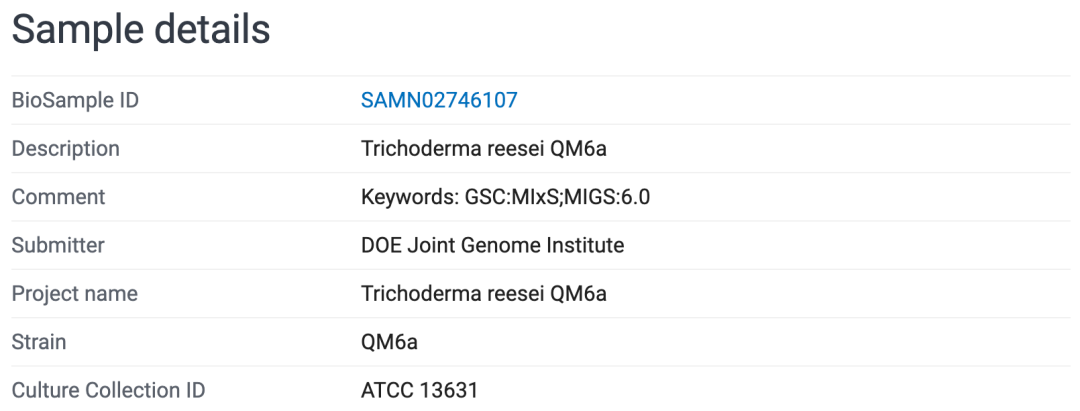The height and width of the screenshot is (411, 1080).
Task: Click the Project name row label
Action: click(x=75, y=294)
